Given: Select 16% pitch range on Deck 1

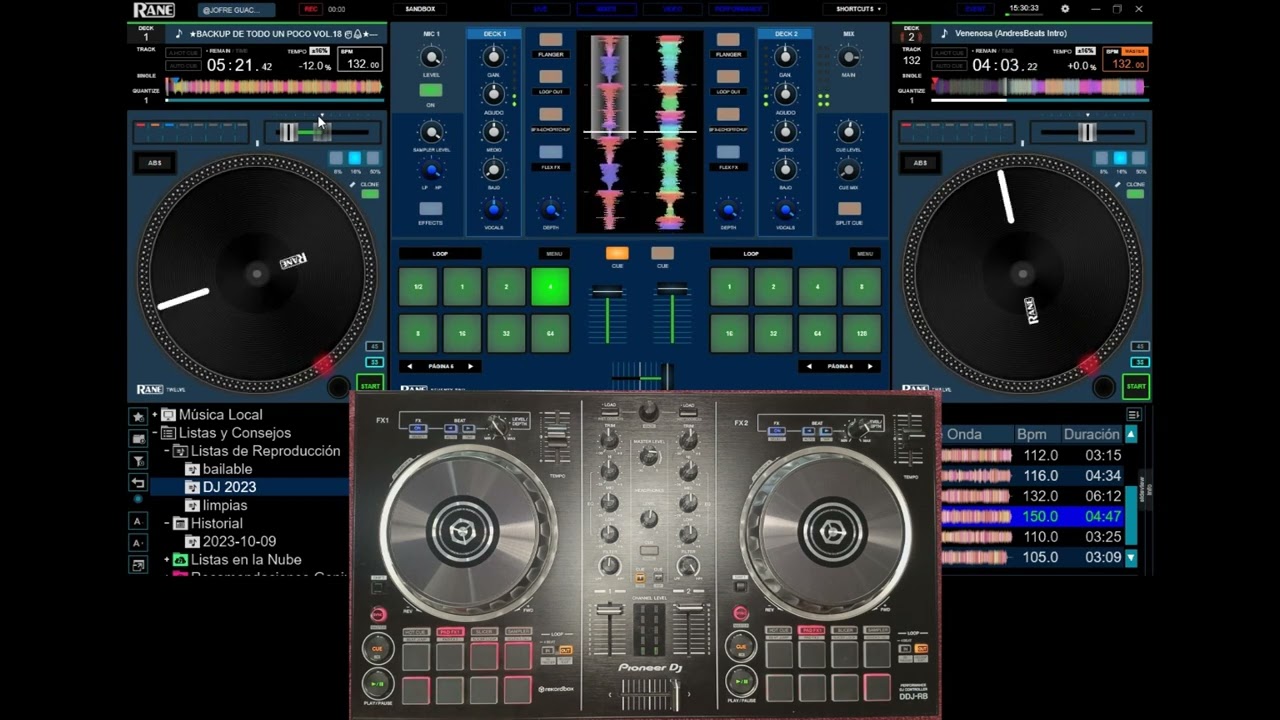Looking at the screenshot, I should click(354, 158).
